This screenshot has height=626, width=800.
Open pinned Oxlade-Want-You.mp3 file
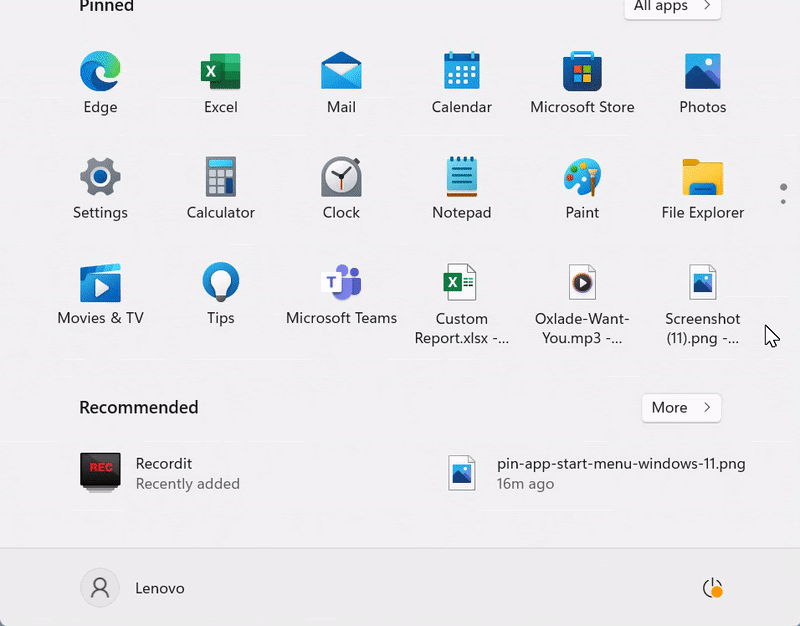tap(582, 304)
